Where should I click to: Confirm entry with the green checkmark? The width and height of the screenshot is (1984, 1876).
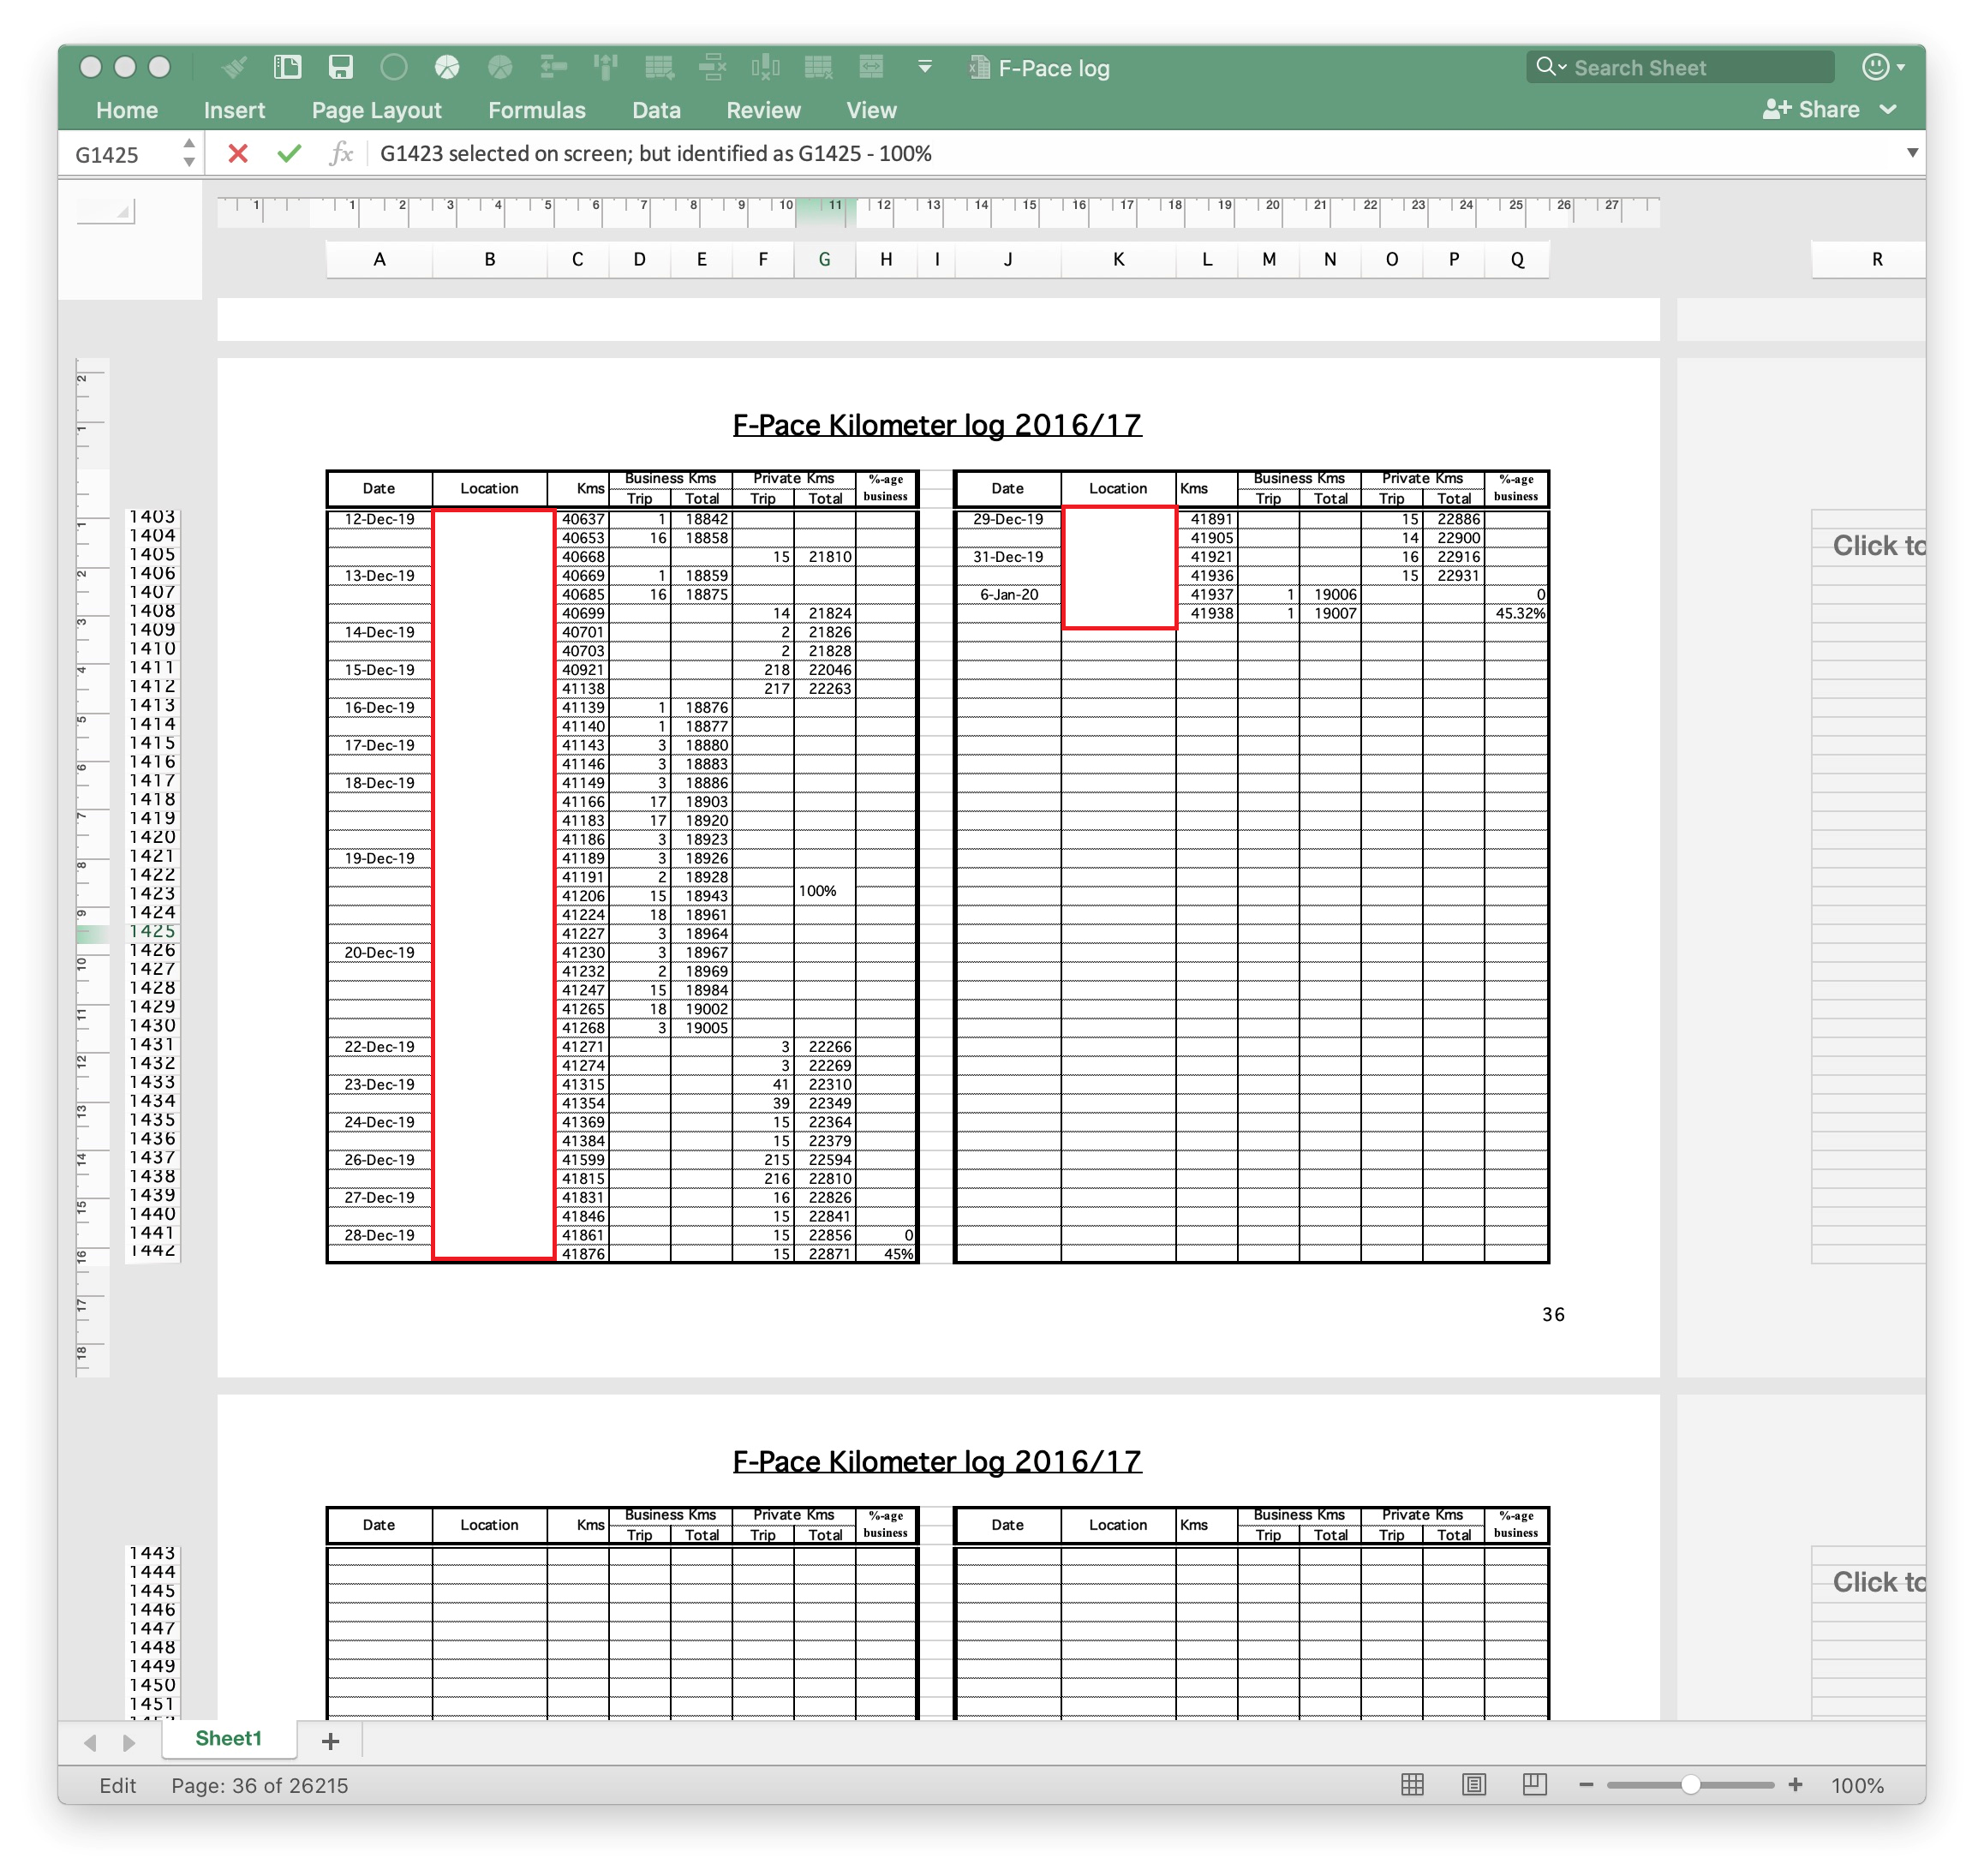(x=289, y=153)
